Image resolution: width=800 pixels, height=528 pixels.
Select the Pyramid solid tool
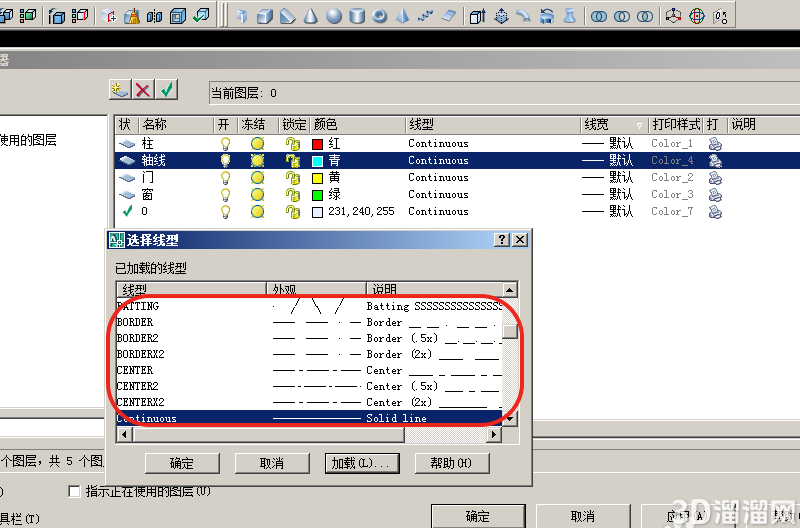[403, 16]
